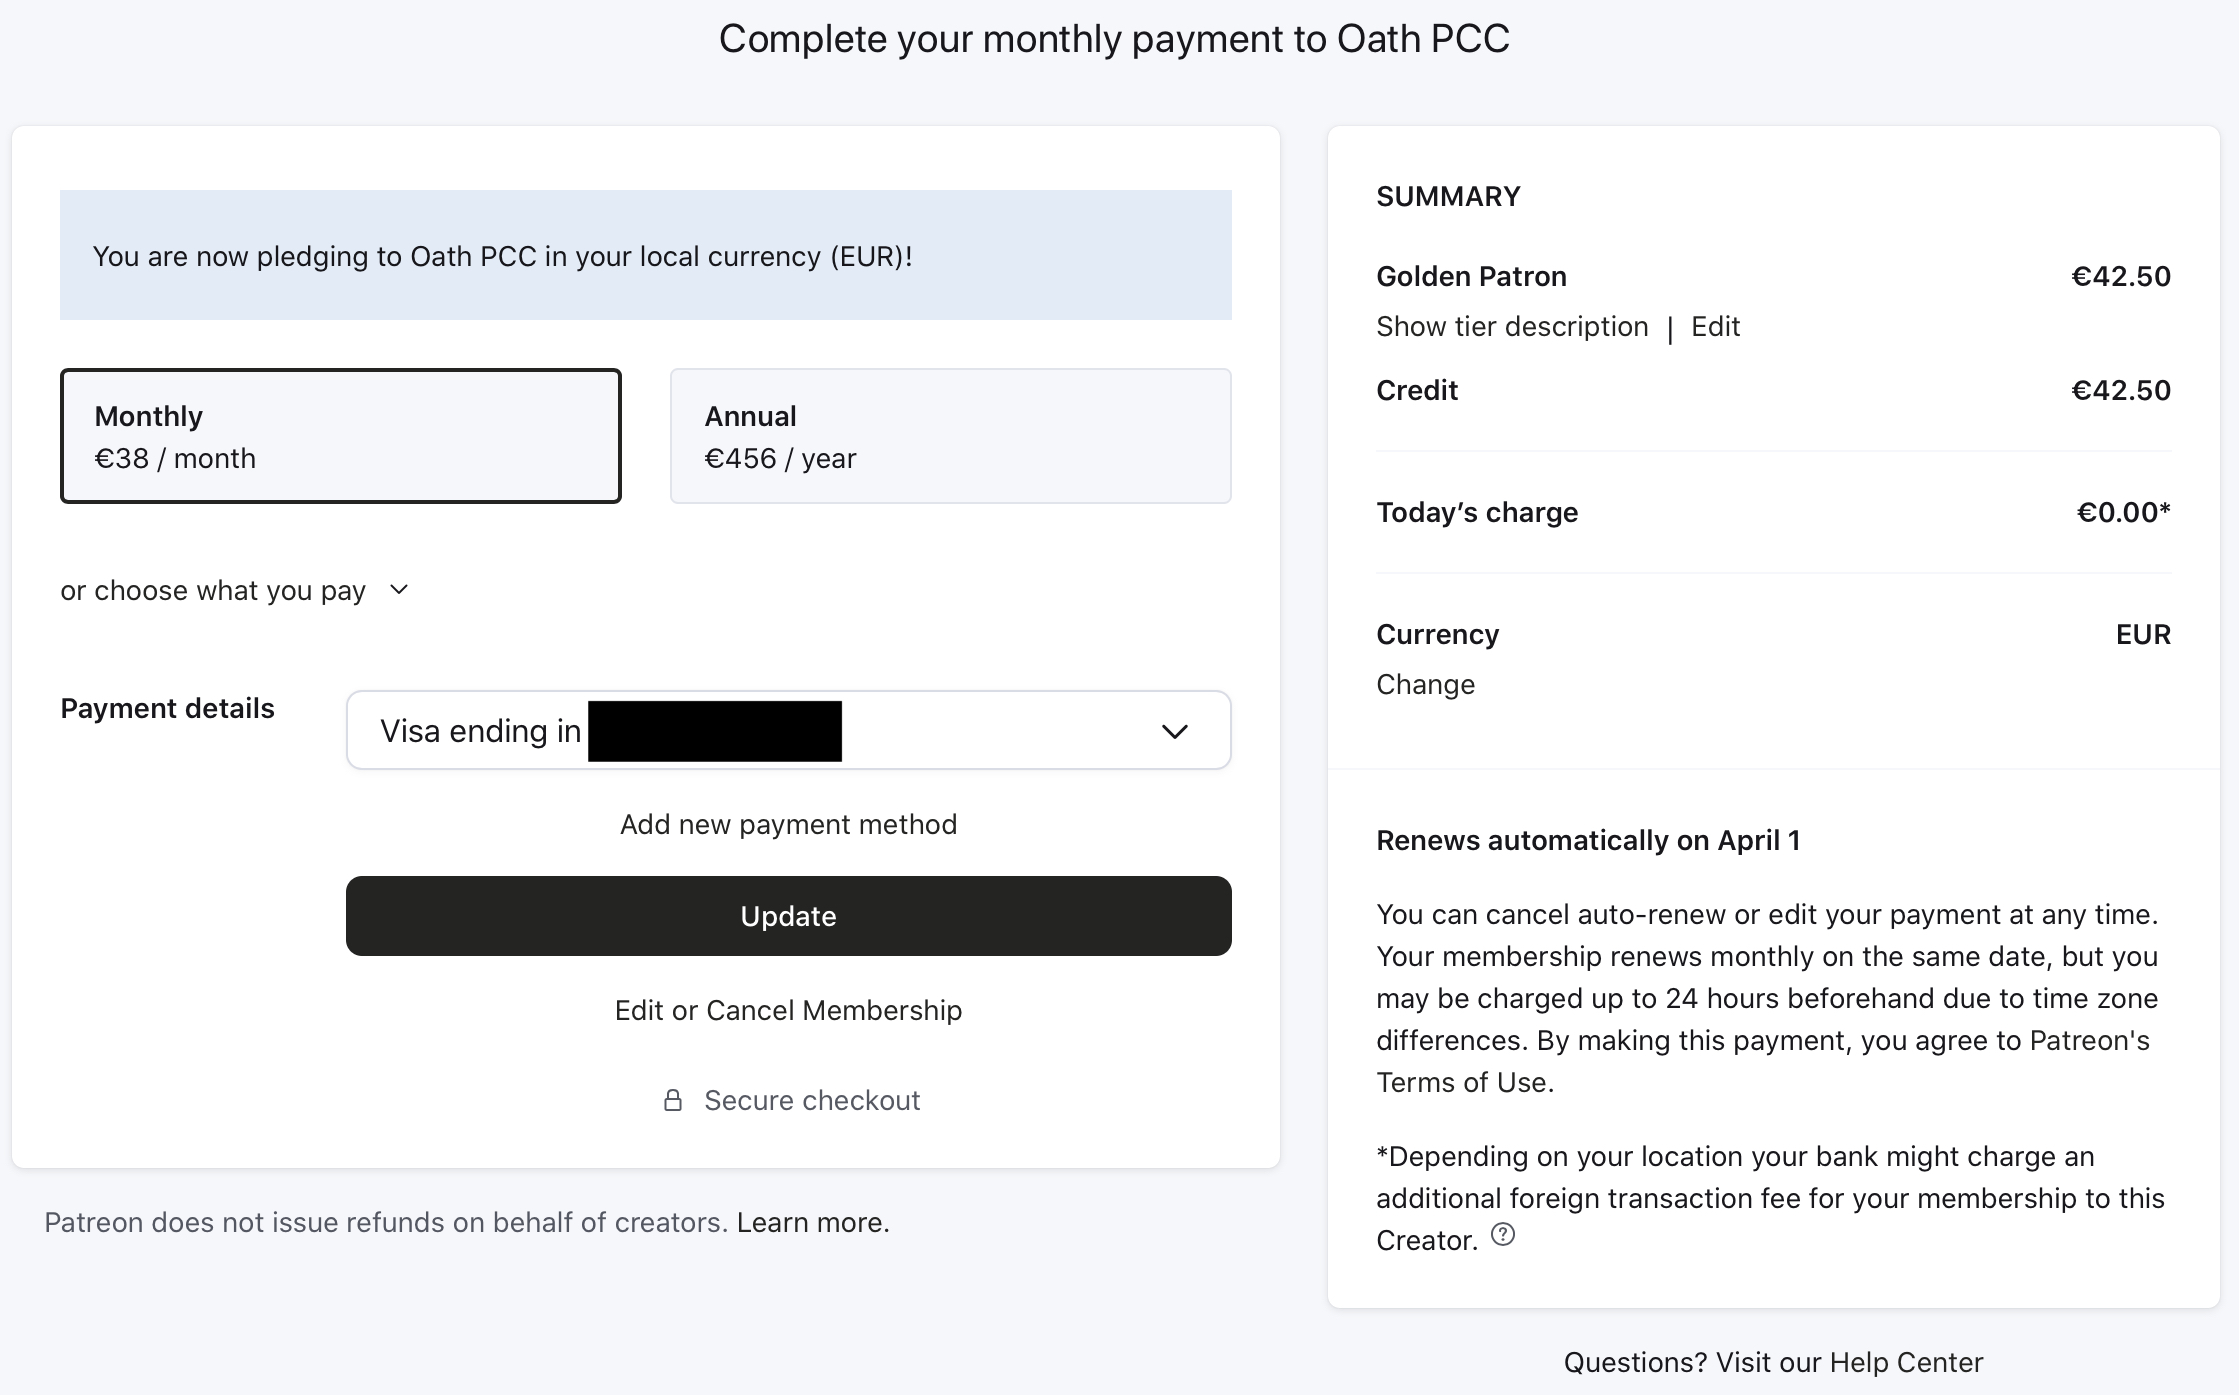Click the chevron next to choose what you pay
The width and height of the screenshot is (2239, 1395).
coord(398,590)
